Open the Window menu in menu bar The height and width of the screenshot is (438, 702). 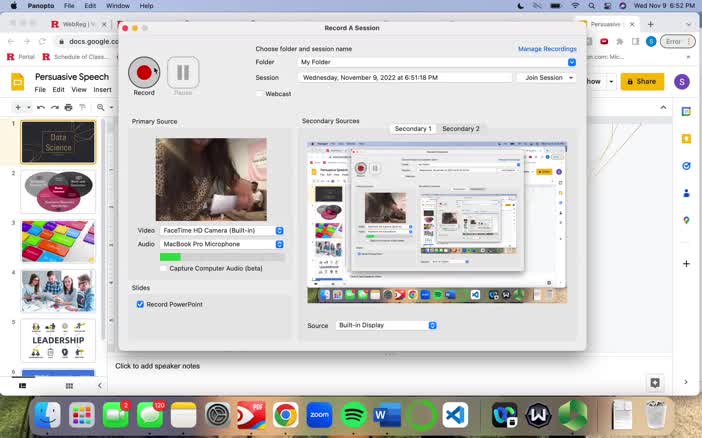117,6
